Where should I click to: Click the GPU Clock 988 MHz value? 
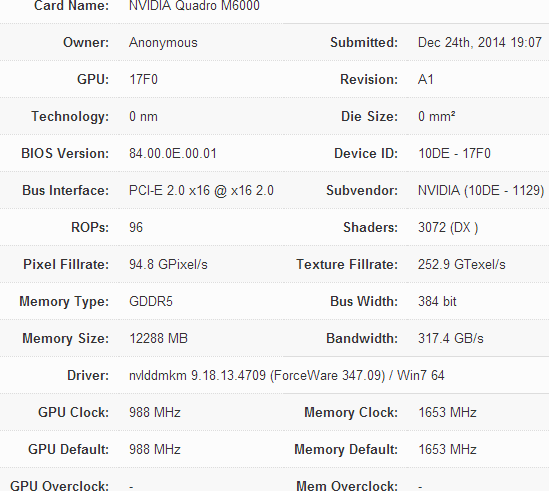click(155, 413)
